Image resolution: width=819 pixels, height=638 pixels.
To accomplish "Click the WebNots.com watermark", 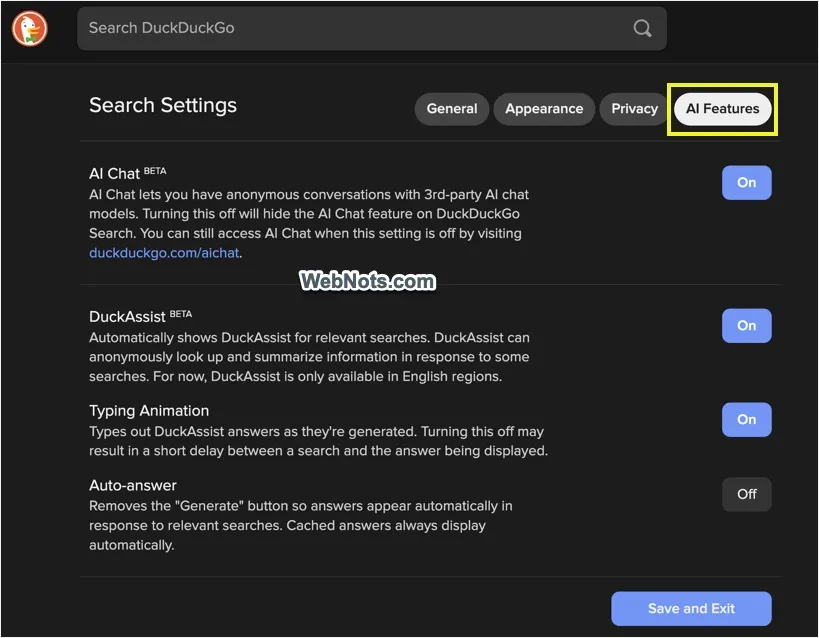I will 367,281.
